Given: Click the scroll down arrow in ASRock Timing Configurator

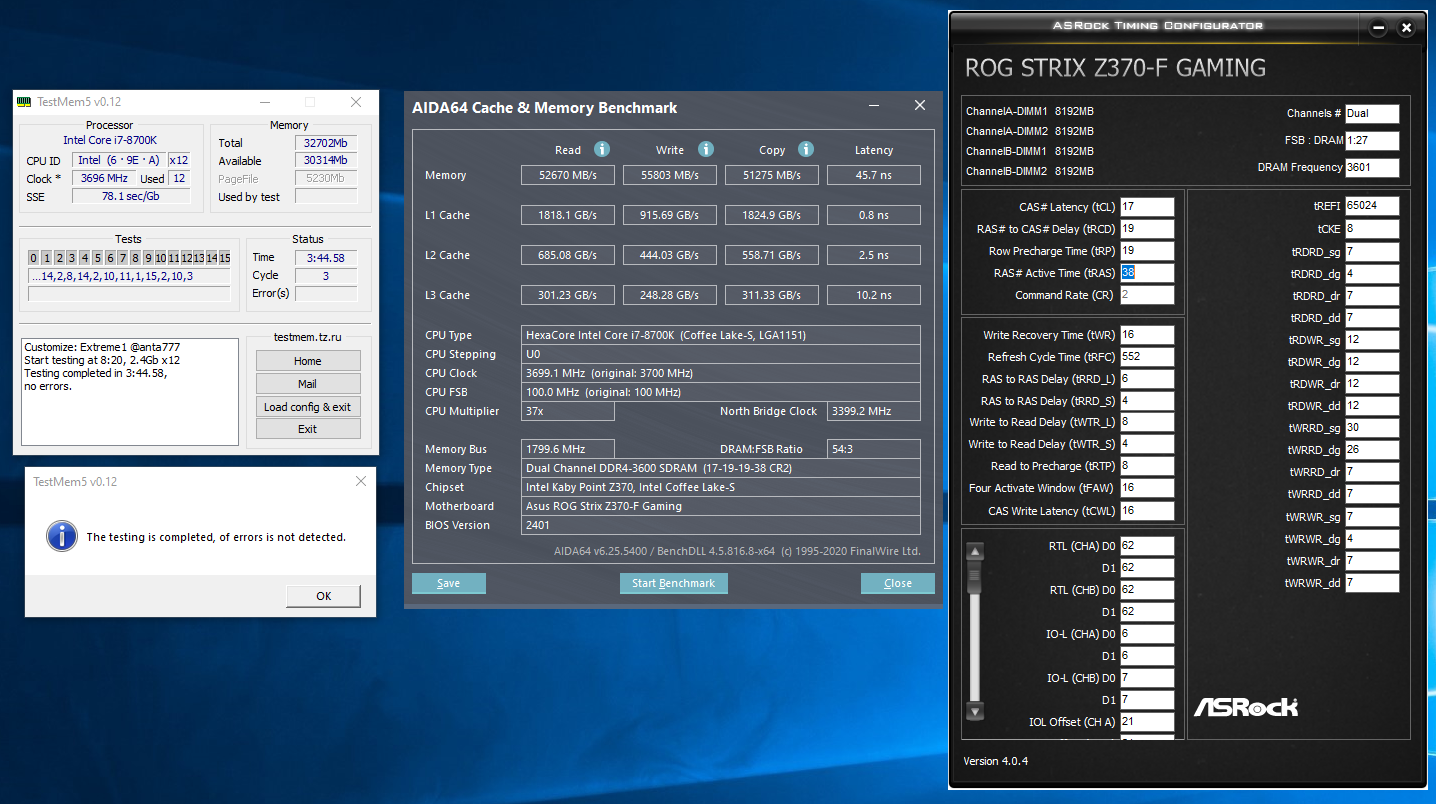Looking at the screenshot, I should (975, 711).
